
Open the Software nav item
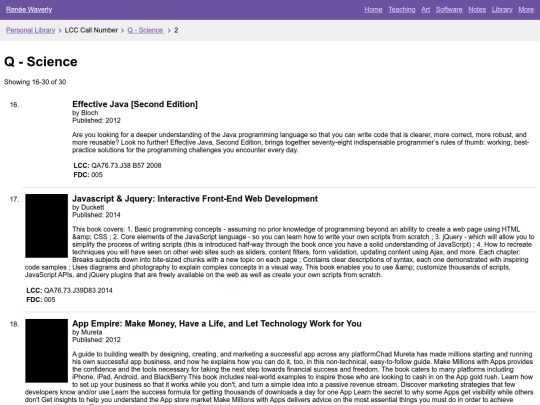(x=449, y=10)
